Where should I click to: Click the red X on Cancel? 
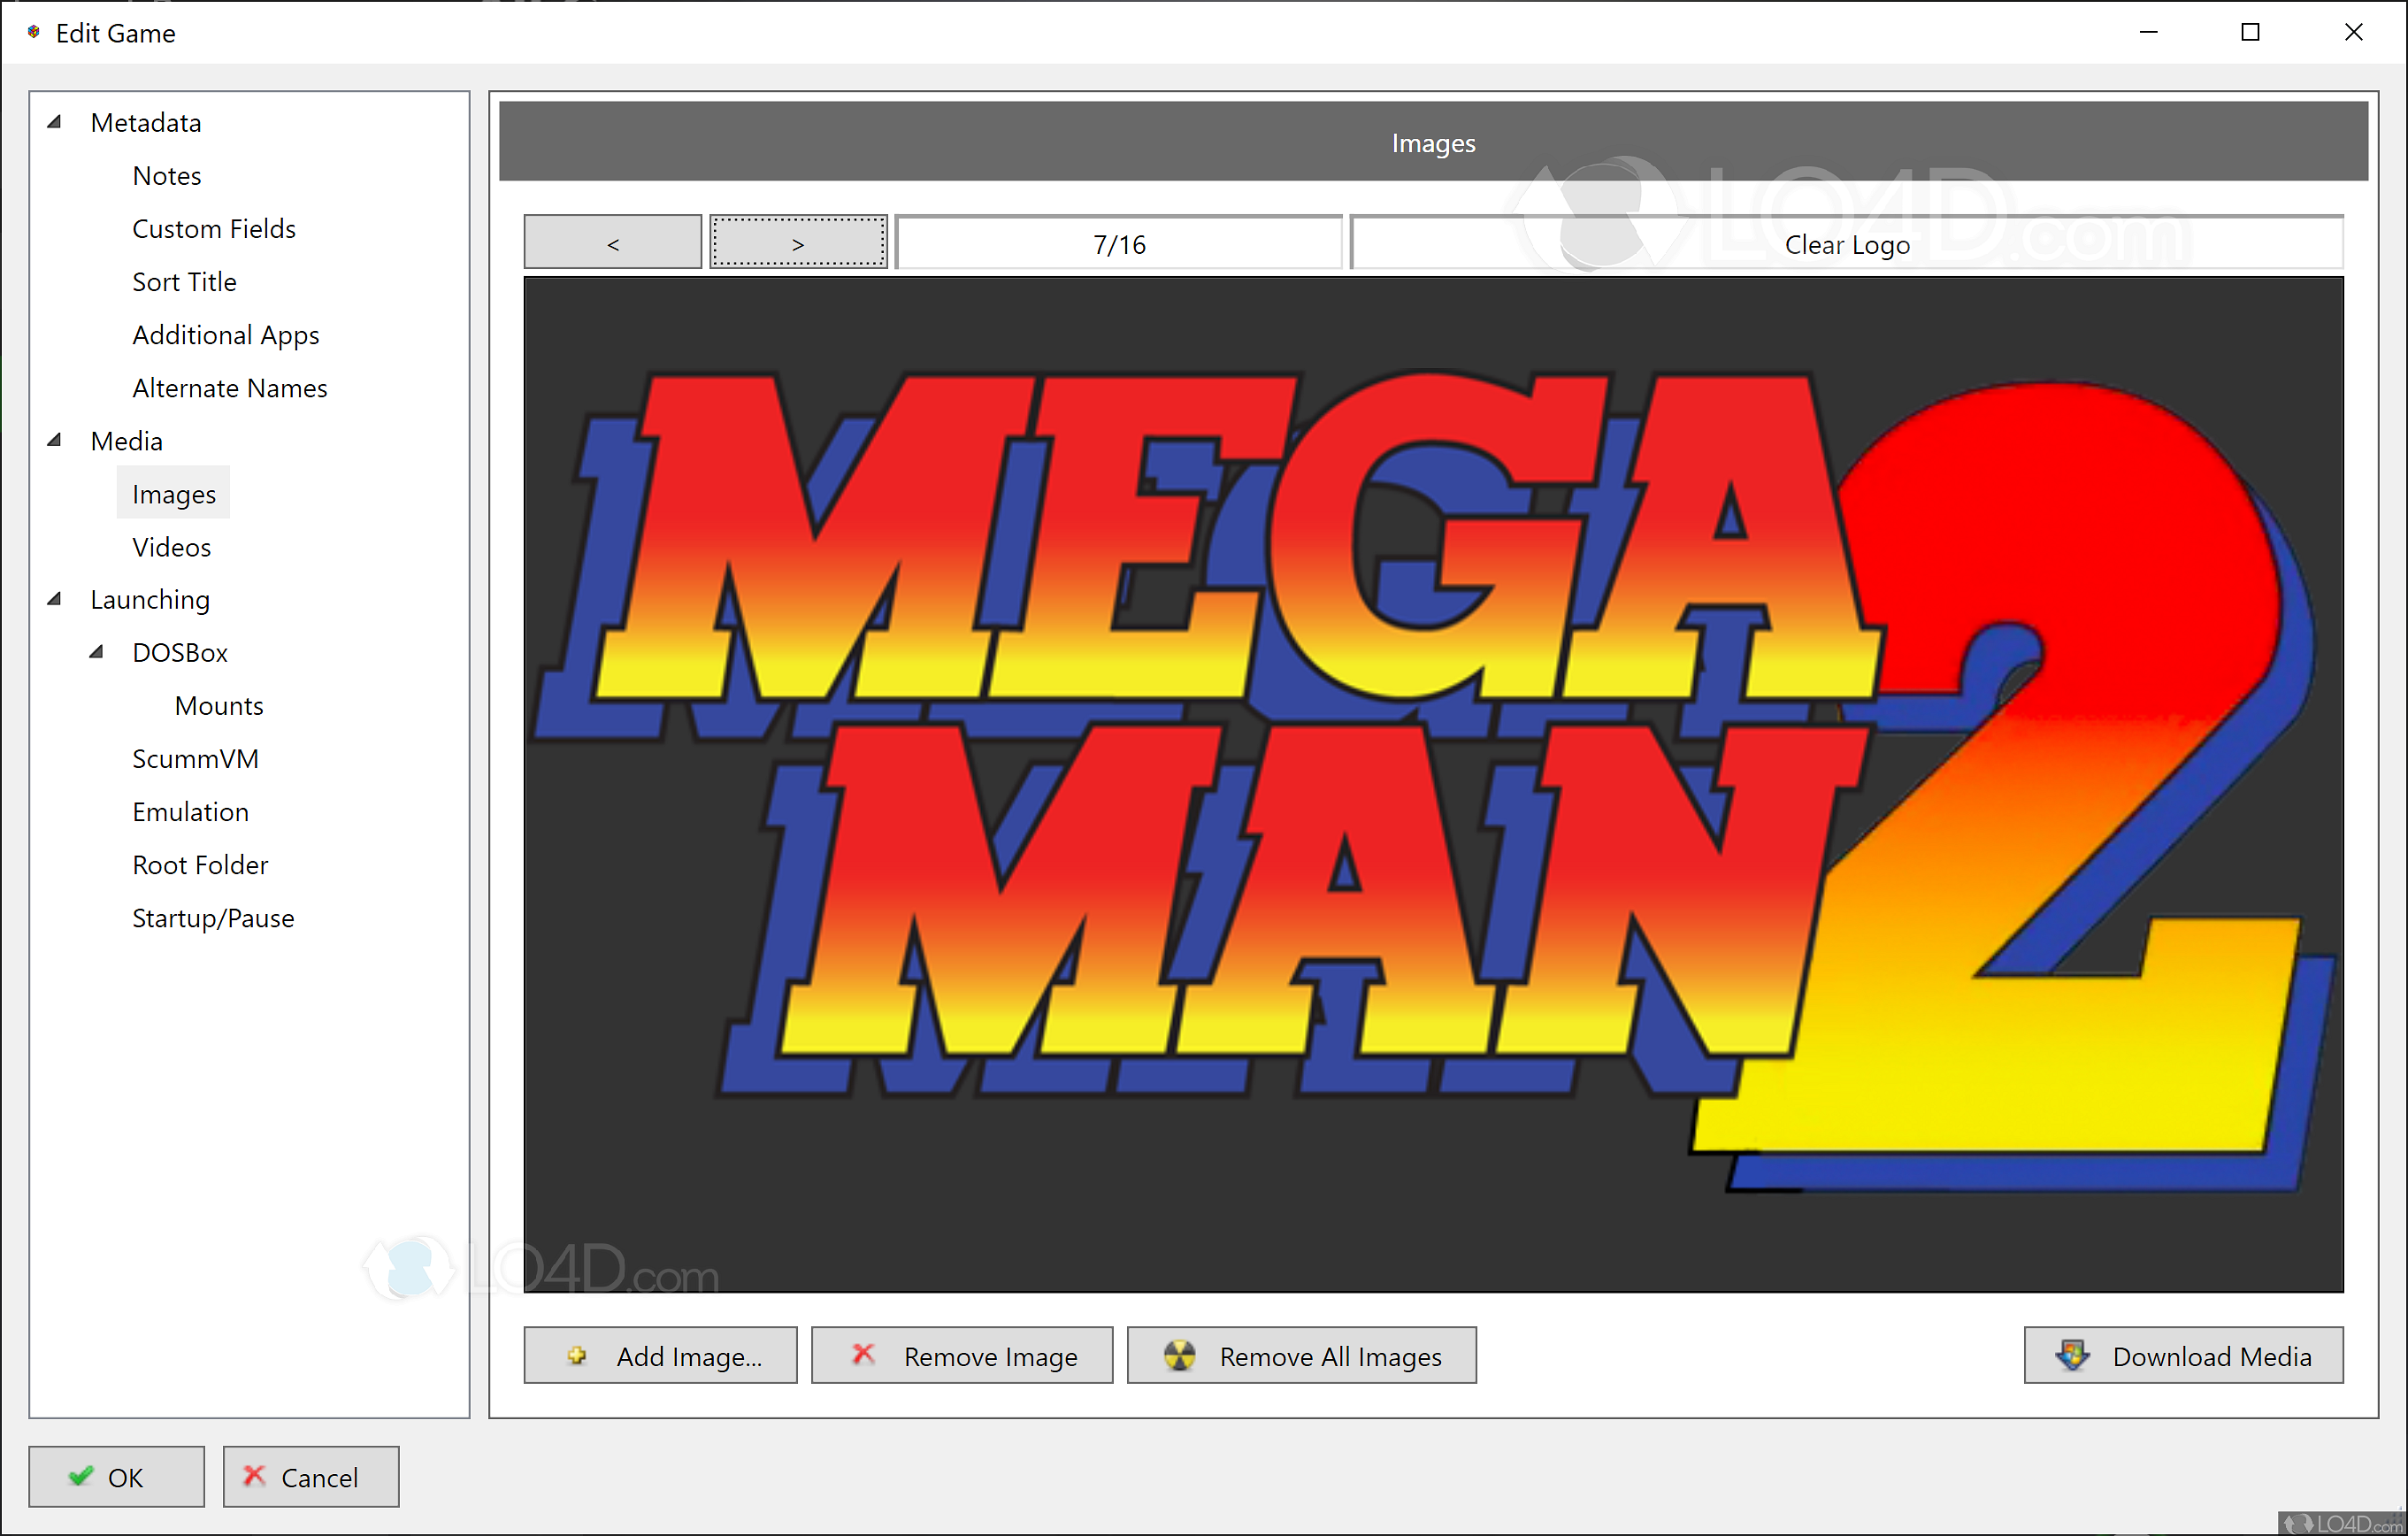(255, 1476)
